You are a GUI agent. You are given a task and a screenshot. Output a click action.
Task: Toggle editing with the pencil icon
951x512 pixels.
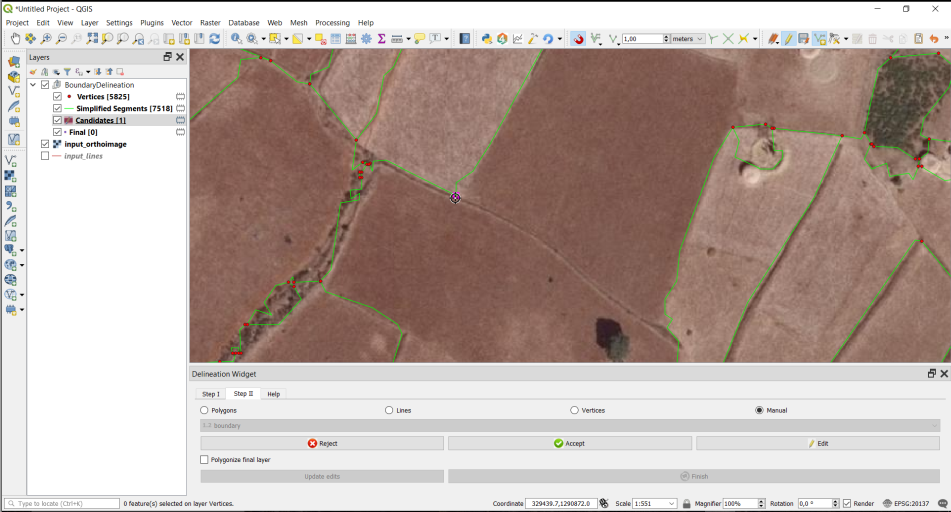point(788,39)
